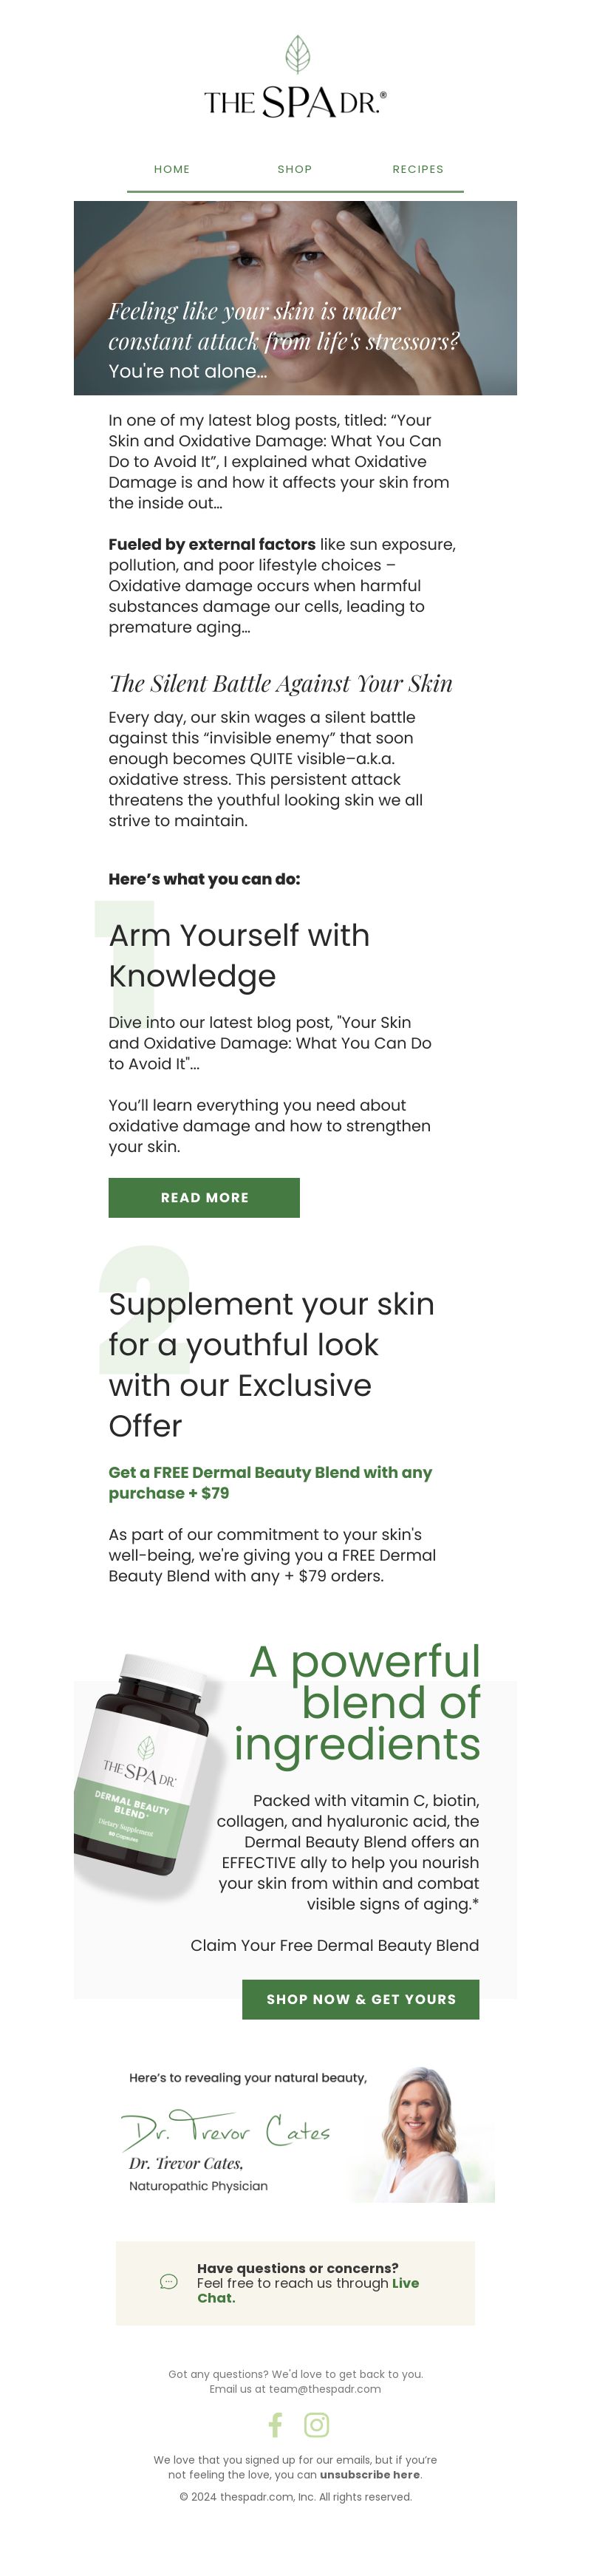Go to the Shop navigation item

295,169
